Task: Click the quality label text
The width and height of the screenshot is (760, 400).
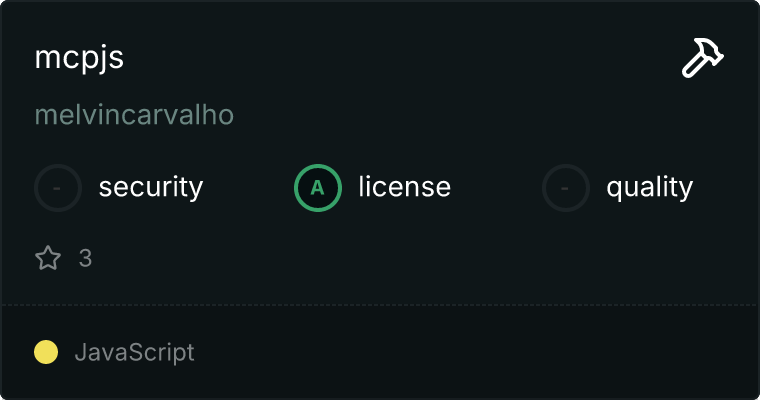Action: (x=650, y=187)
